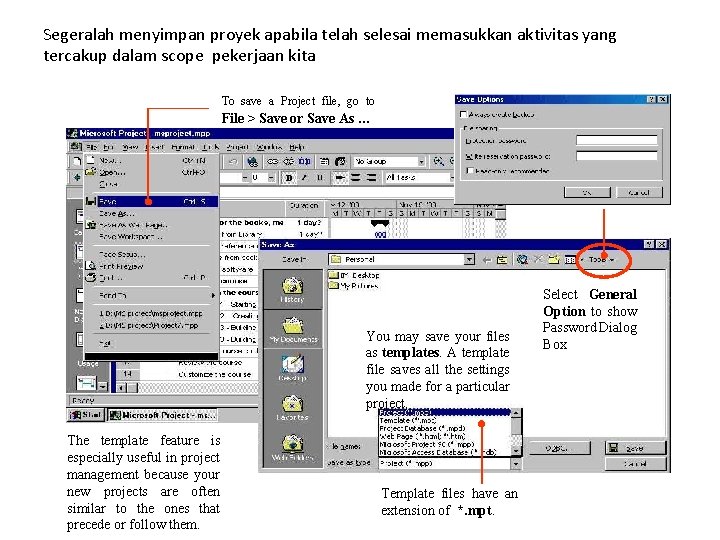
Task: Toggle Bold formatting button
Action: click(x=289, y=178)
